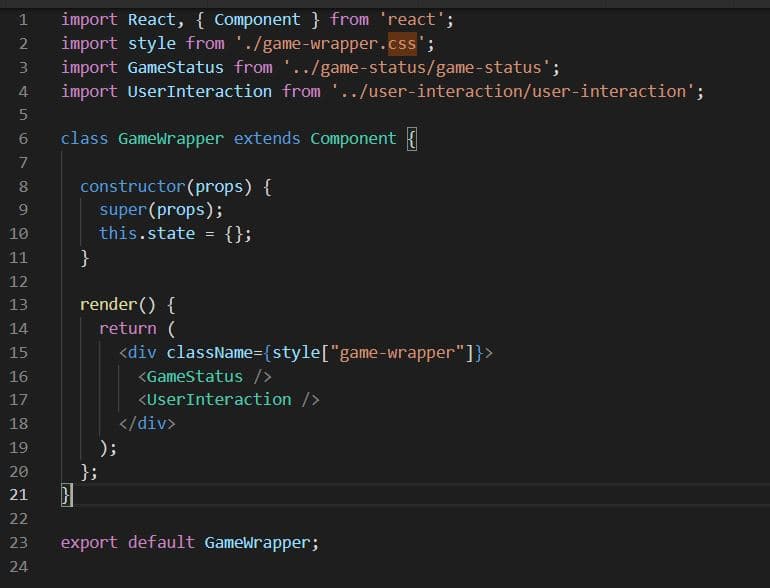Click 'GameWrapper' in the export statement
770x588 pixels.
pos(257,543)
